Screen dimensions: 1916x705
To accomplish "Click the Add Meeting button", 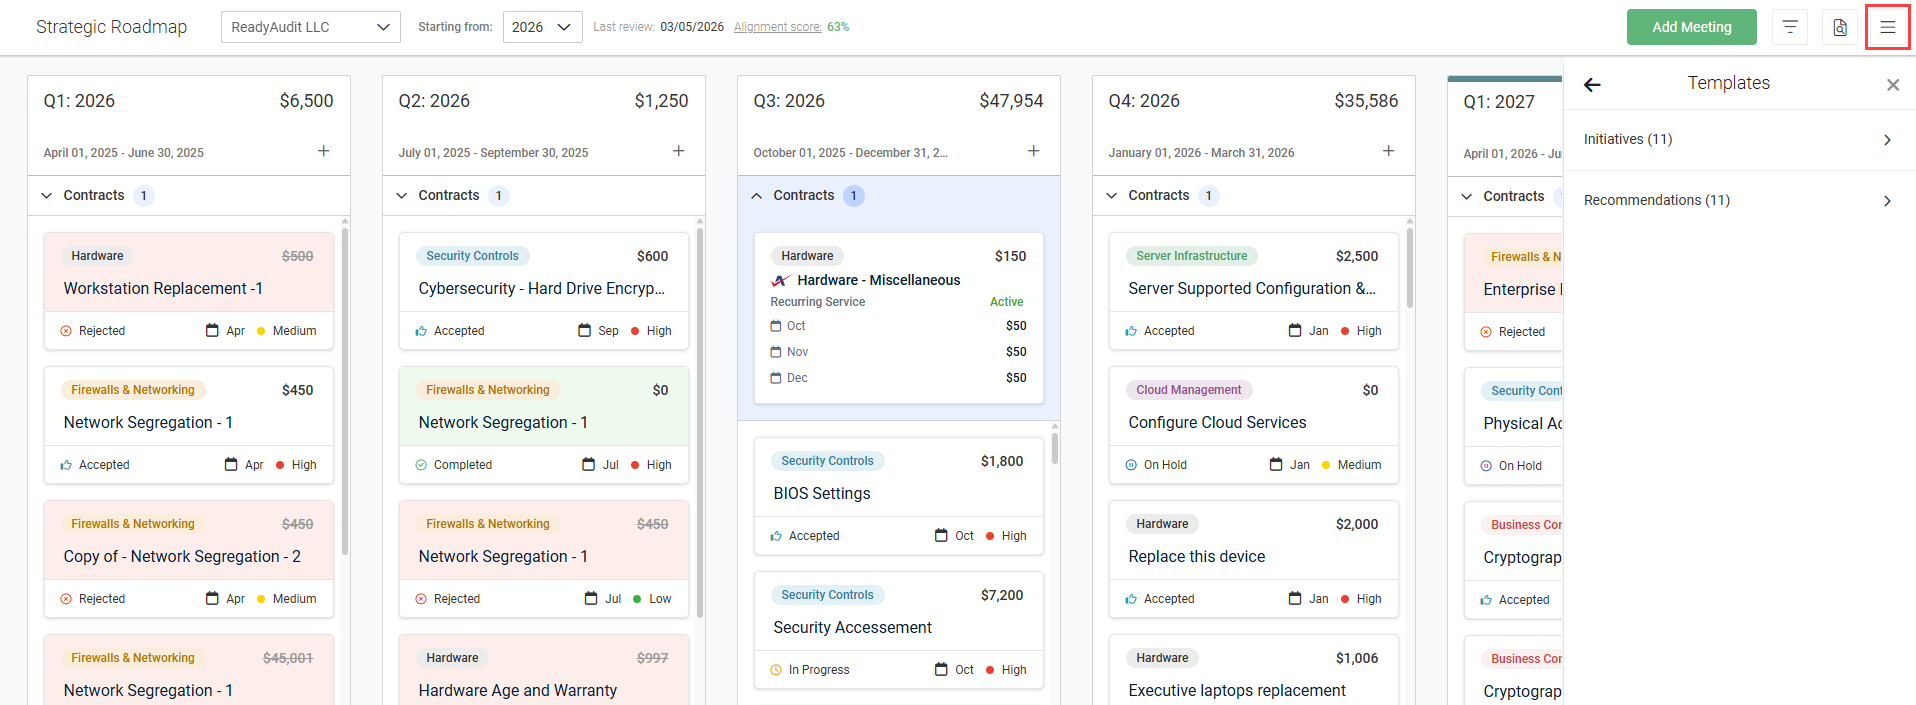I will pos(1691,27).
